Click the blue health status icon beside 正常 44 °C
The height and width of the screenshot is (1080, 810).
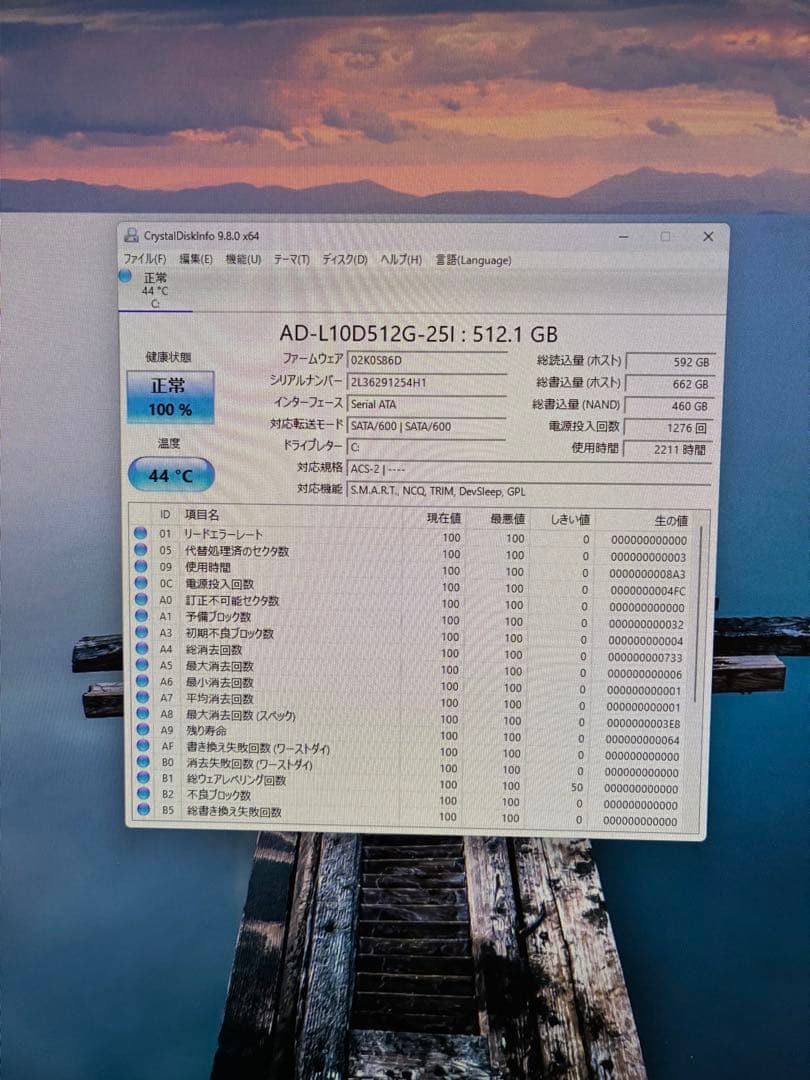coord(125,276)
